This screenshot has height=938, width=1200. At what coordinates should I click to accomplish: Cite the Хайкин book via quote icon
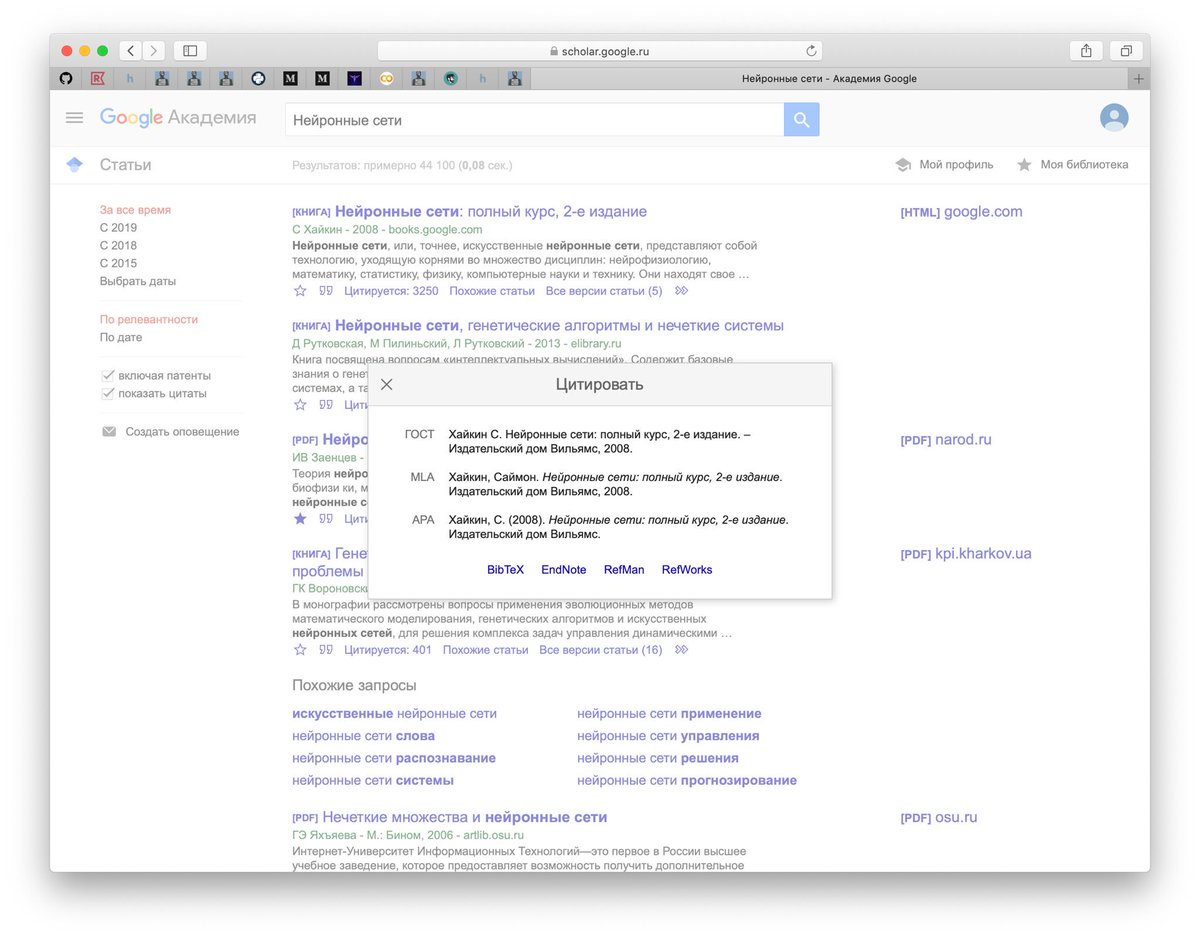[x=325, y=291]
